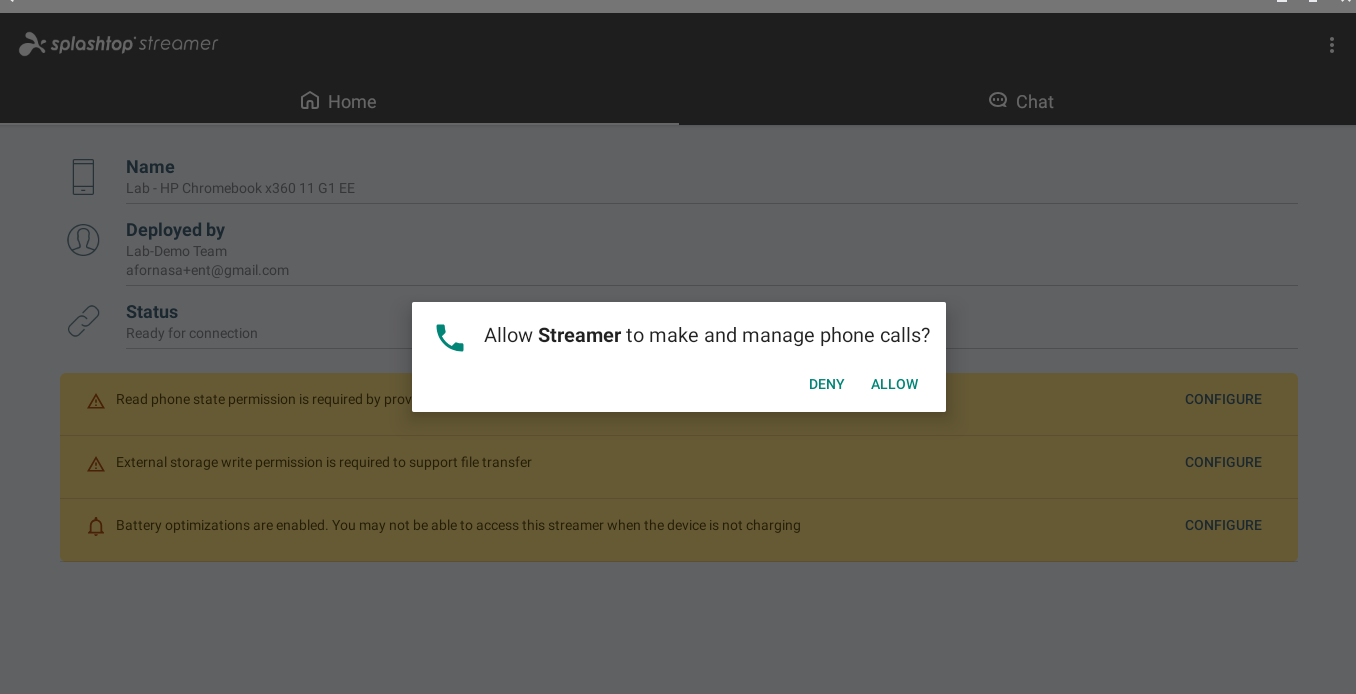Image resolution: width=1356 pixels, height=694 pixels.
Task: Configure battery optimizations setting
Action: (x=1223, y=525)
